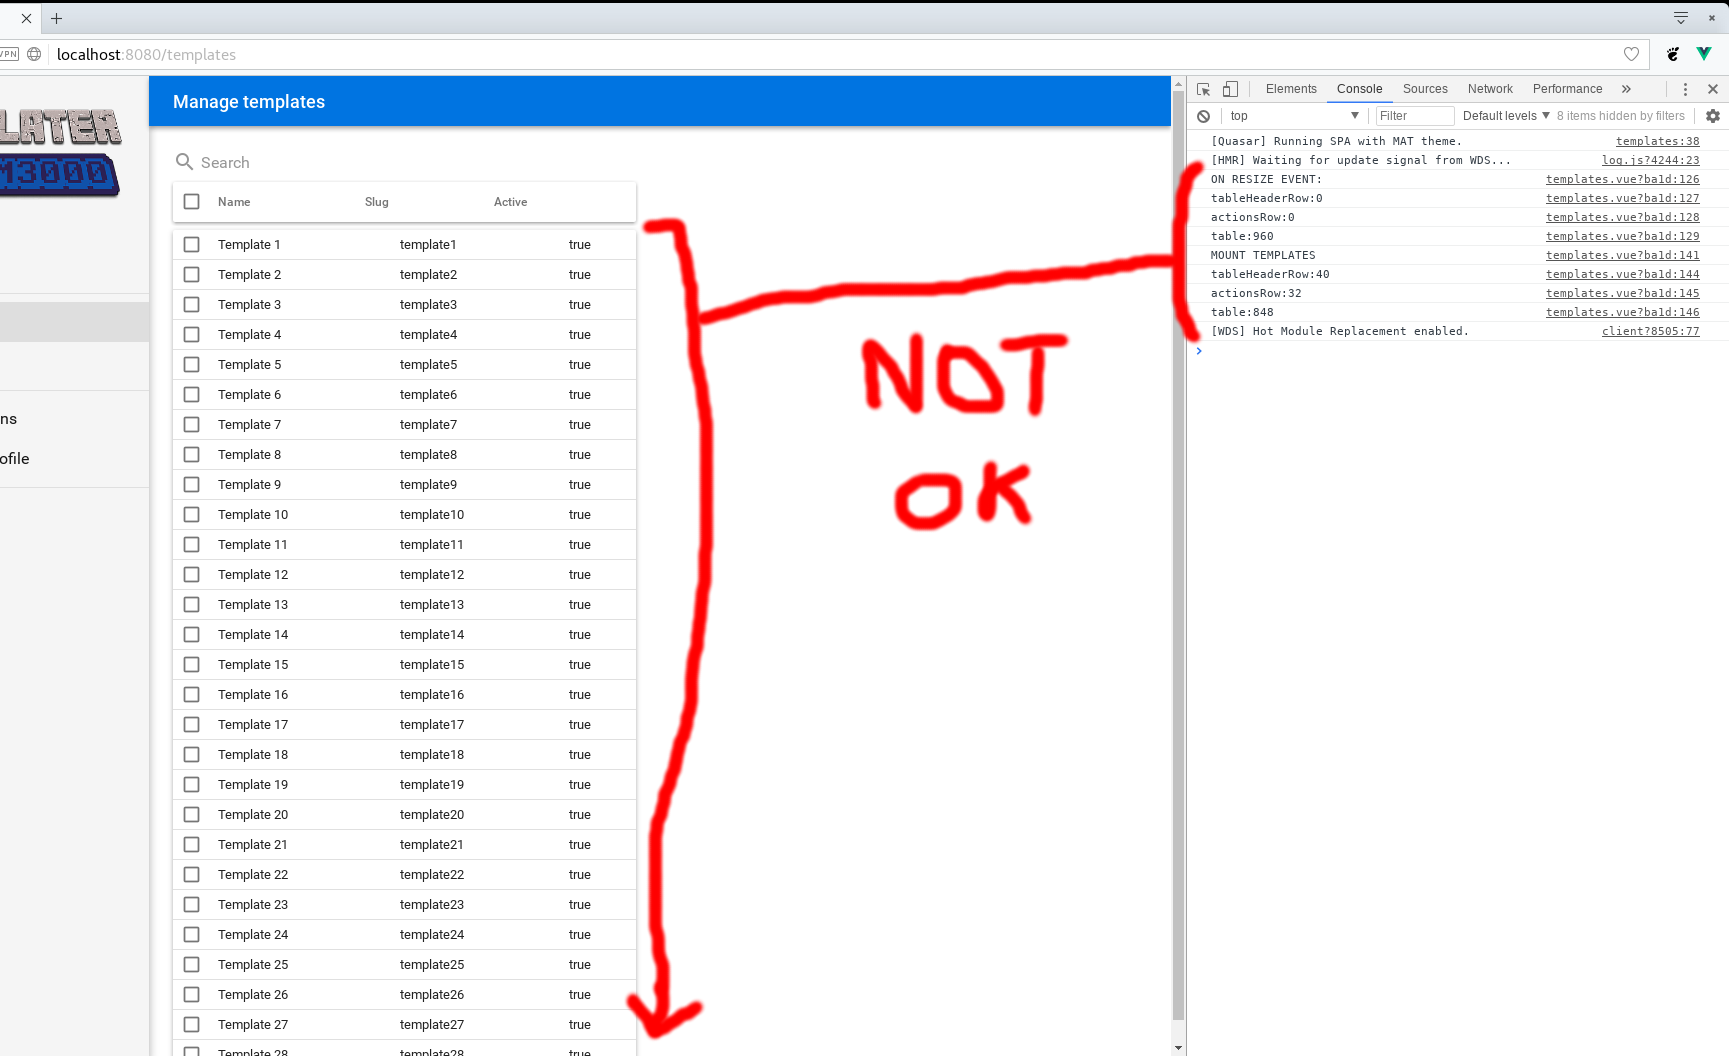The image size is (1729, 1056).
Task: Focus the Search templates field
Action: (404, 162)
